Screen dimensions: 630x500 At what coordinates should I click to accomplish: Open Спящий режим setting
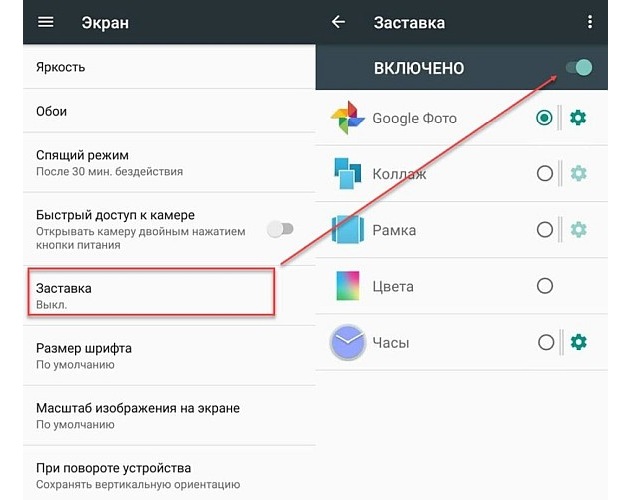click(169, 162)
